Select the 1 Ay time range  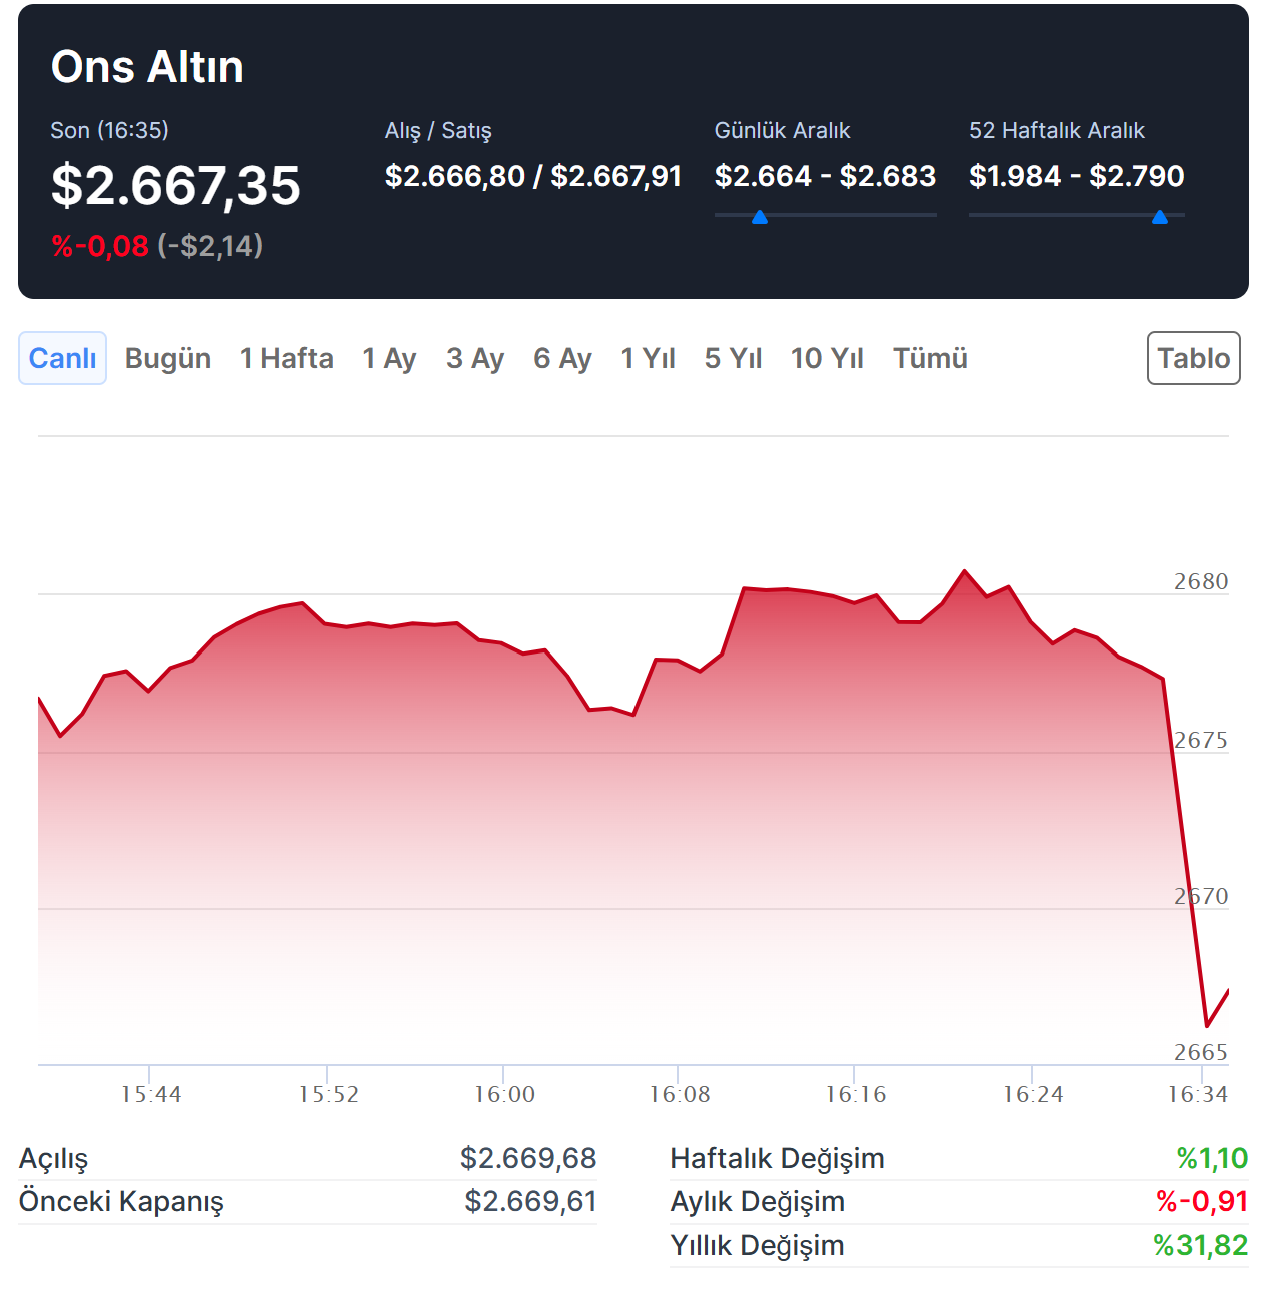coord(389,358)
